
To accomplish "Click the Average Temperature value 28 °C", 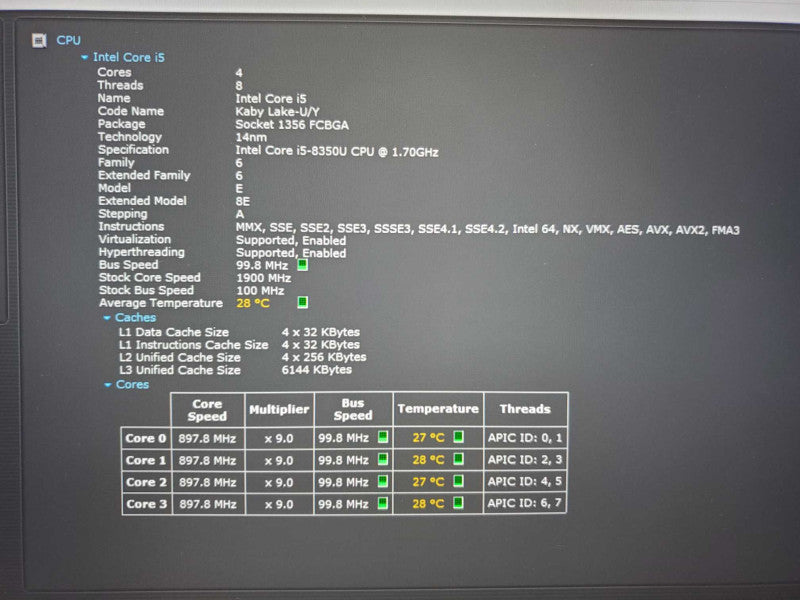I will point(253,304).
